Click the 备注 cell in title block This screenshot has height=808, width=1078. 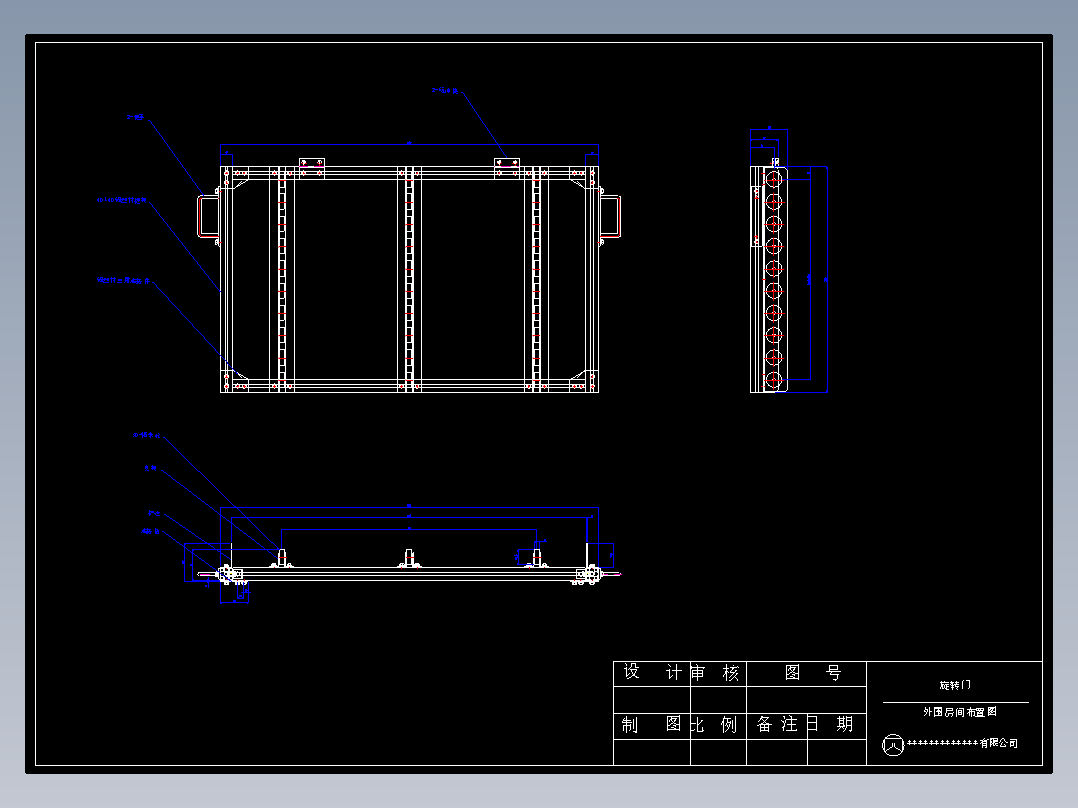click(x=777, y=725)
